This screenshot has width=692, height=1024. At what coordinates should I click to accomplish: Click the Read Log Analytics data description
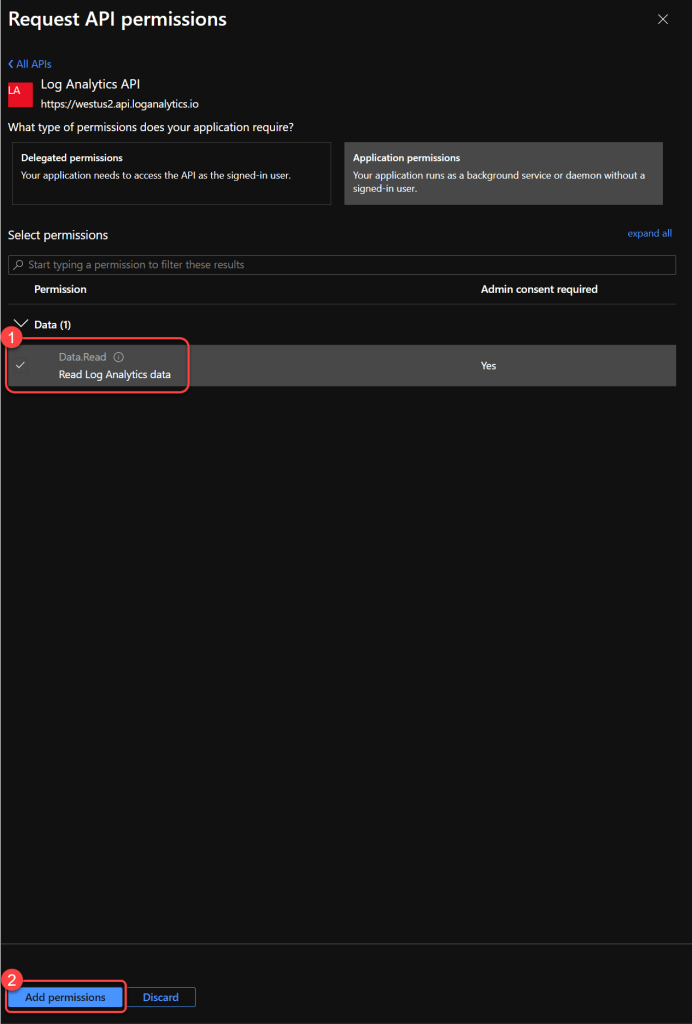(114, 375)
